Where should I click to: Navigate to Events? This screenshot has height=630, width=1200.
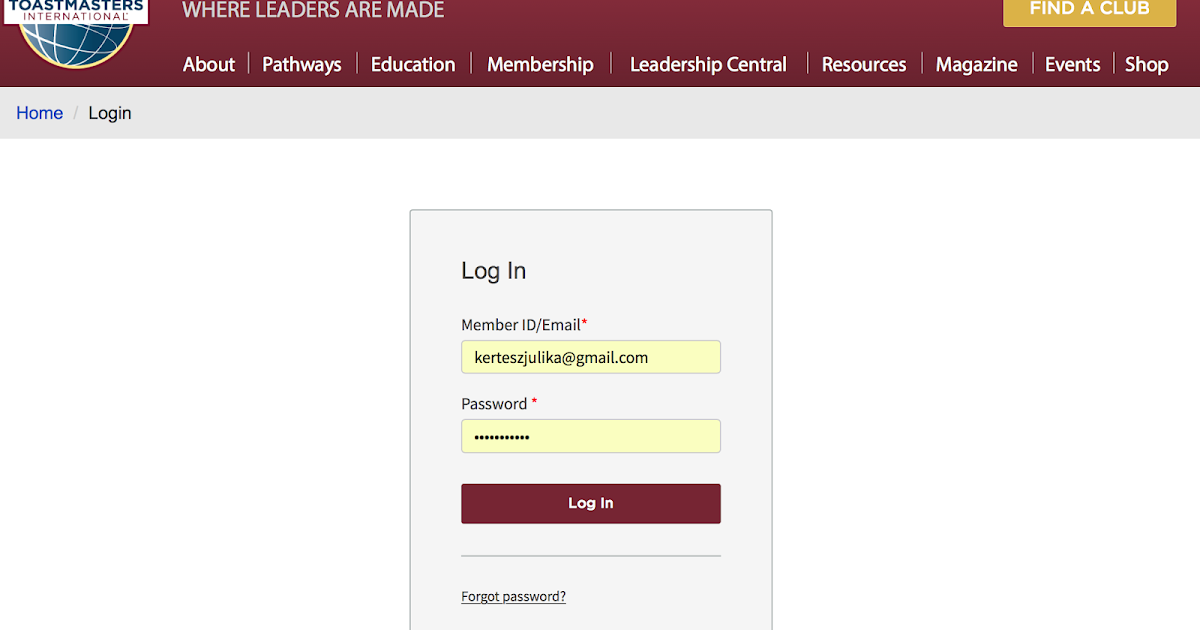1072,64
